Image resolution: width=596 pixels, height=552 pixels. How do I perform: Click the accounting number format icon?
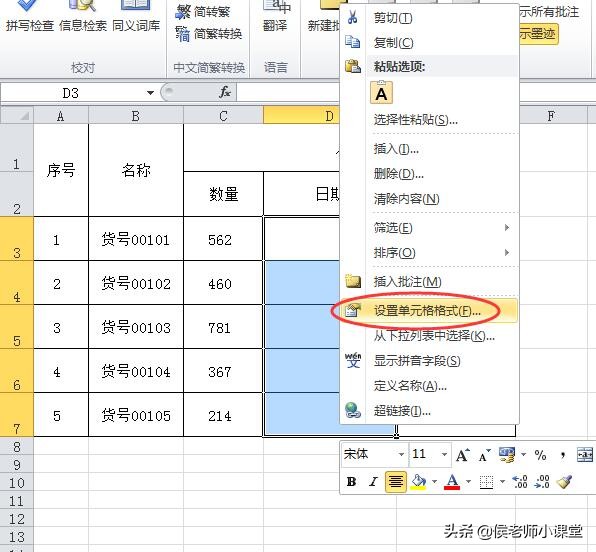click(507, 454)
